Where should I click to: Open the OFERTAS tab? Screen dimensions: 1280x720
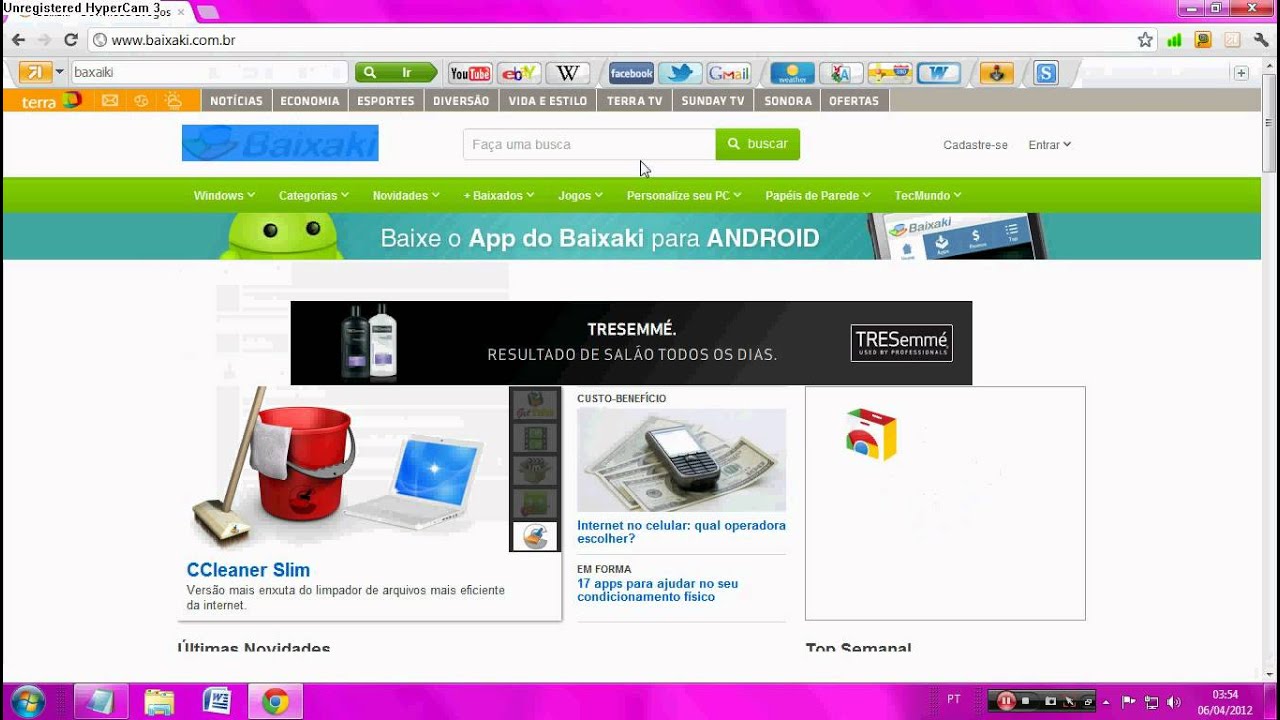[x=854, y=101]
